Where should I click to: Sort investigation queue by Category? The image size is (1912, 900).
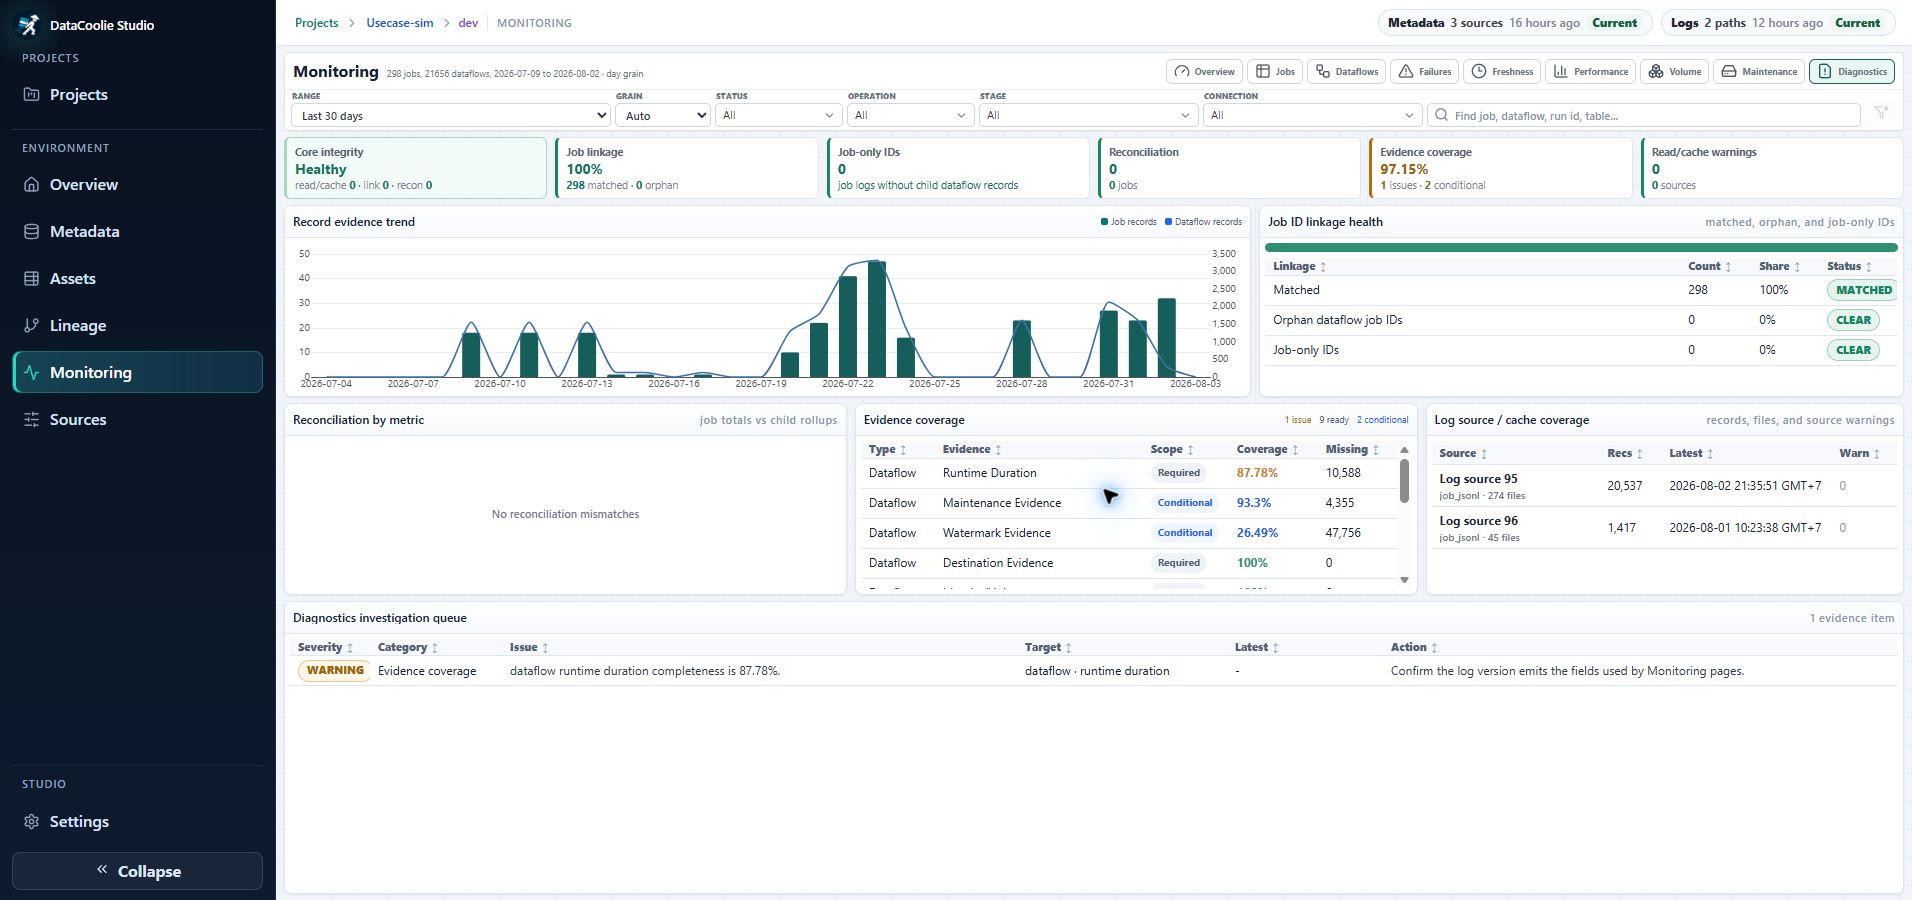(408, 648)
